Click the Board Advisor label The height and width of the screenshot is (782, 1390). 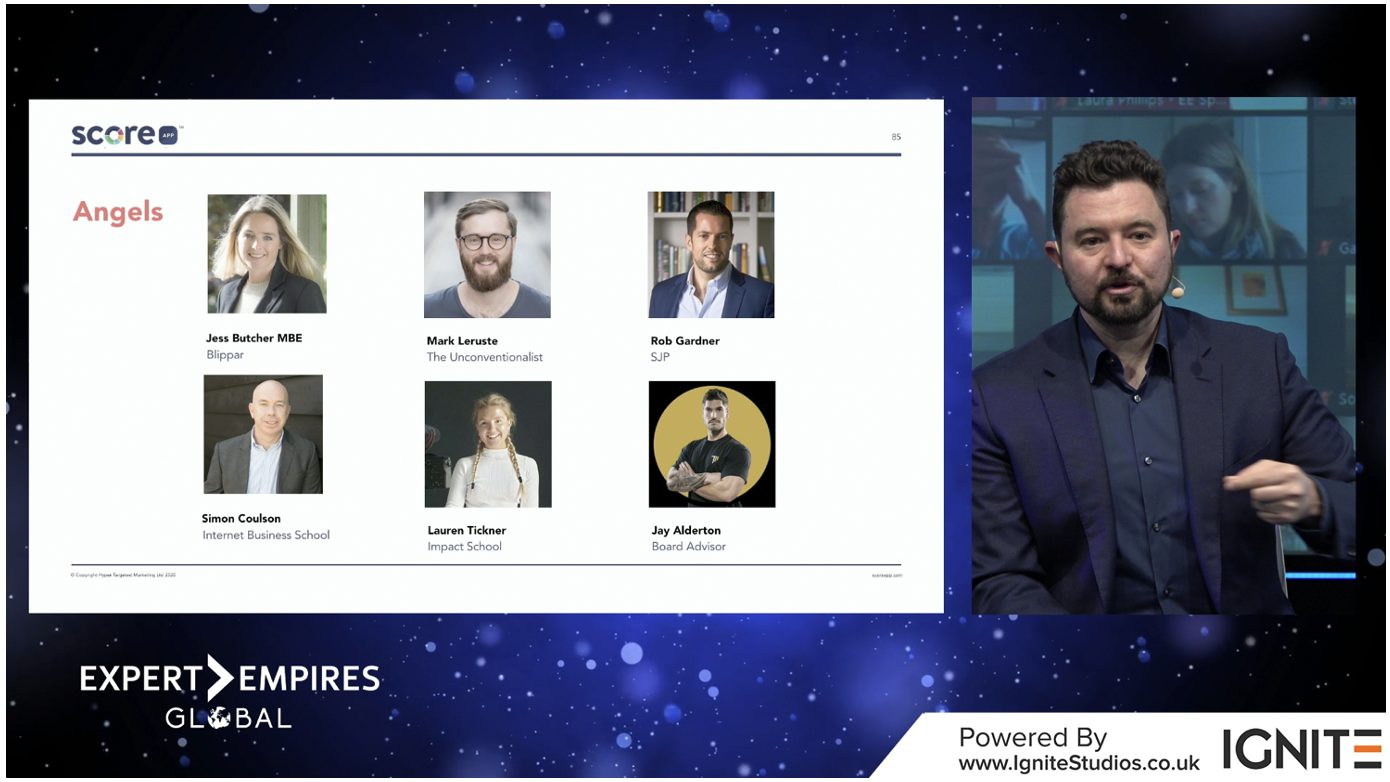[x=689, y=546]
